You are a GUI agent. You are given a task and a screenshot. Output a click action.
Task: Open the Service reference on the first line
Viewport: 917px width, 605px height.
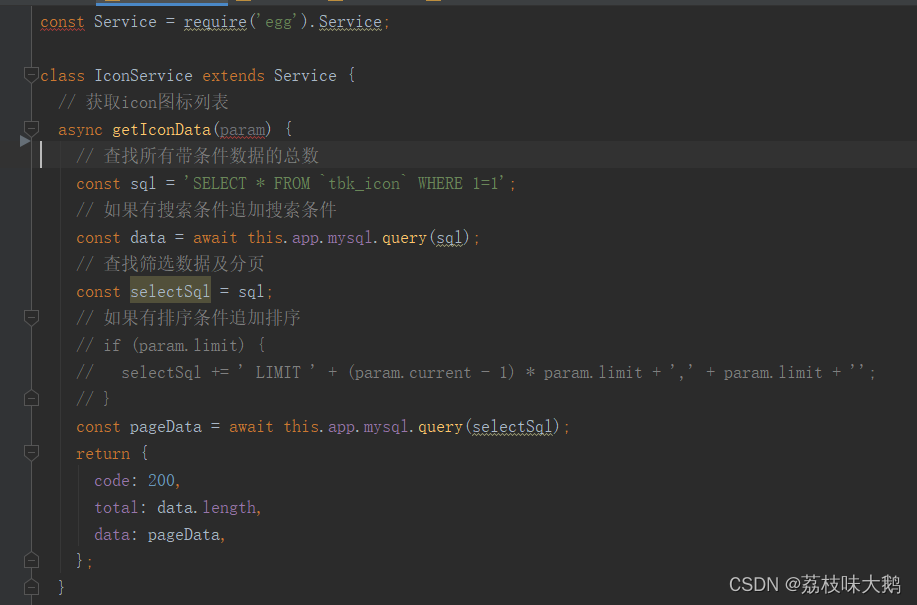tap(350, 22)
